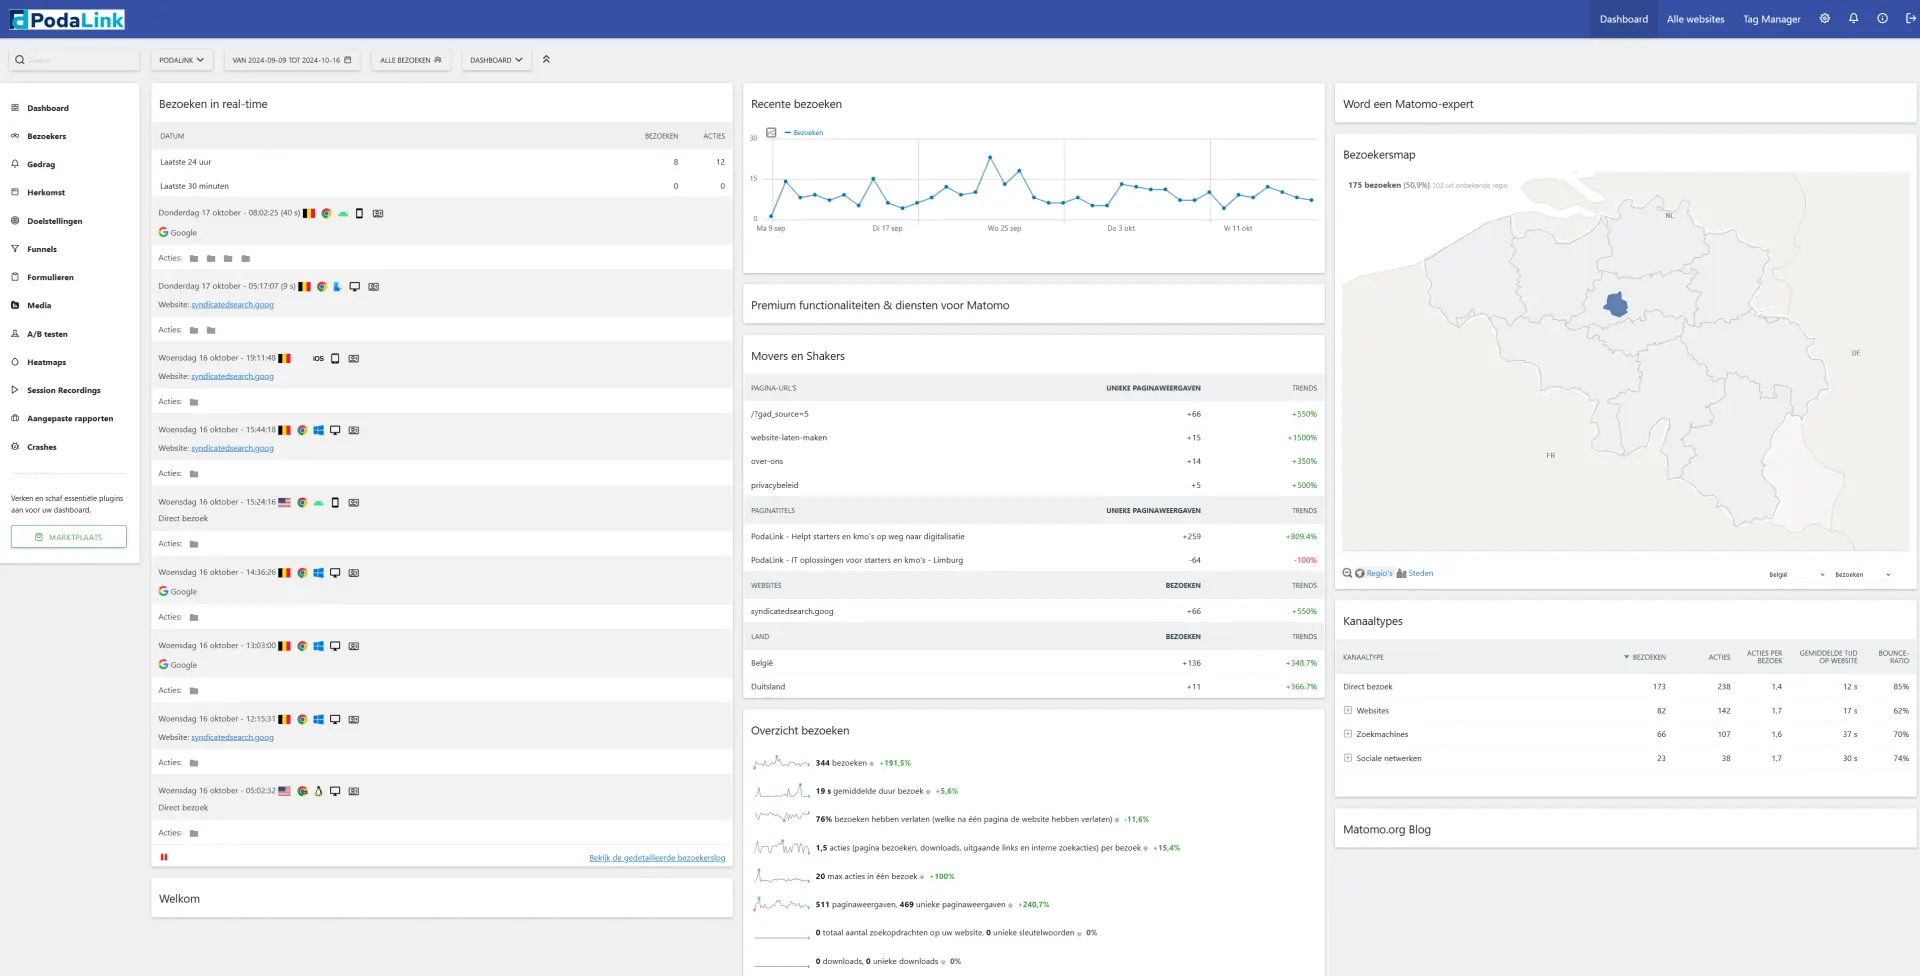Click the Chrome browser icon of 15:44:18 visit

[x=302, y=430]
